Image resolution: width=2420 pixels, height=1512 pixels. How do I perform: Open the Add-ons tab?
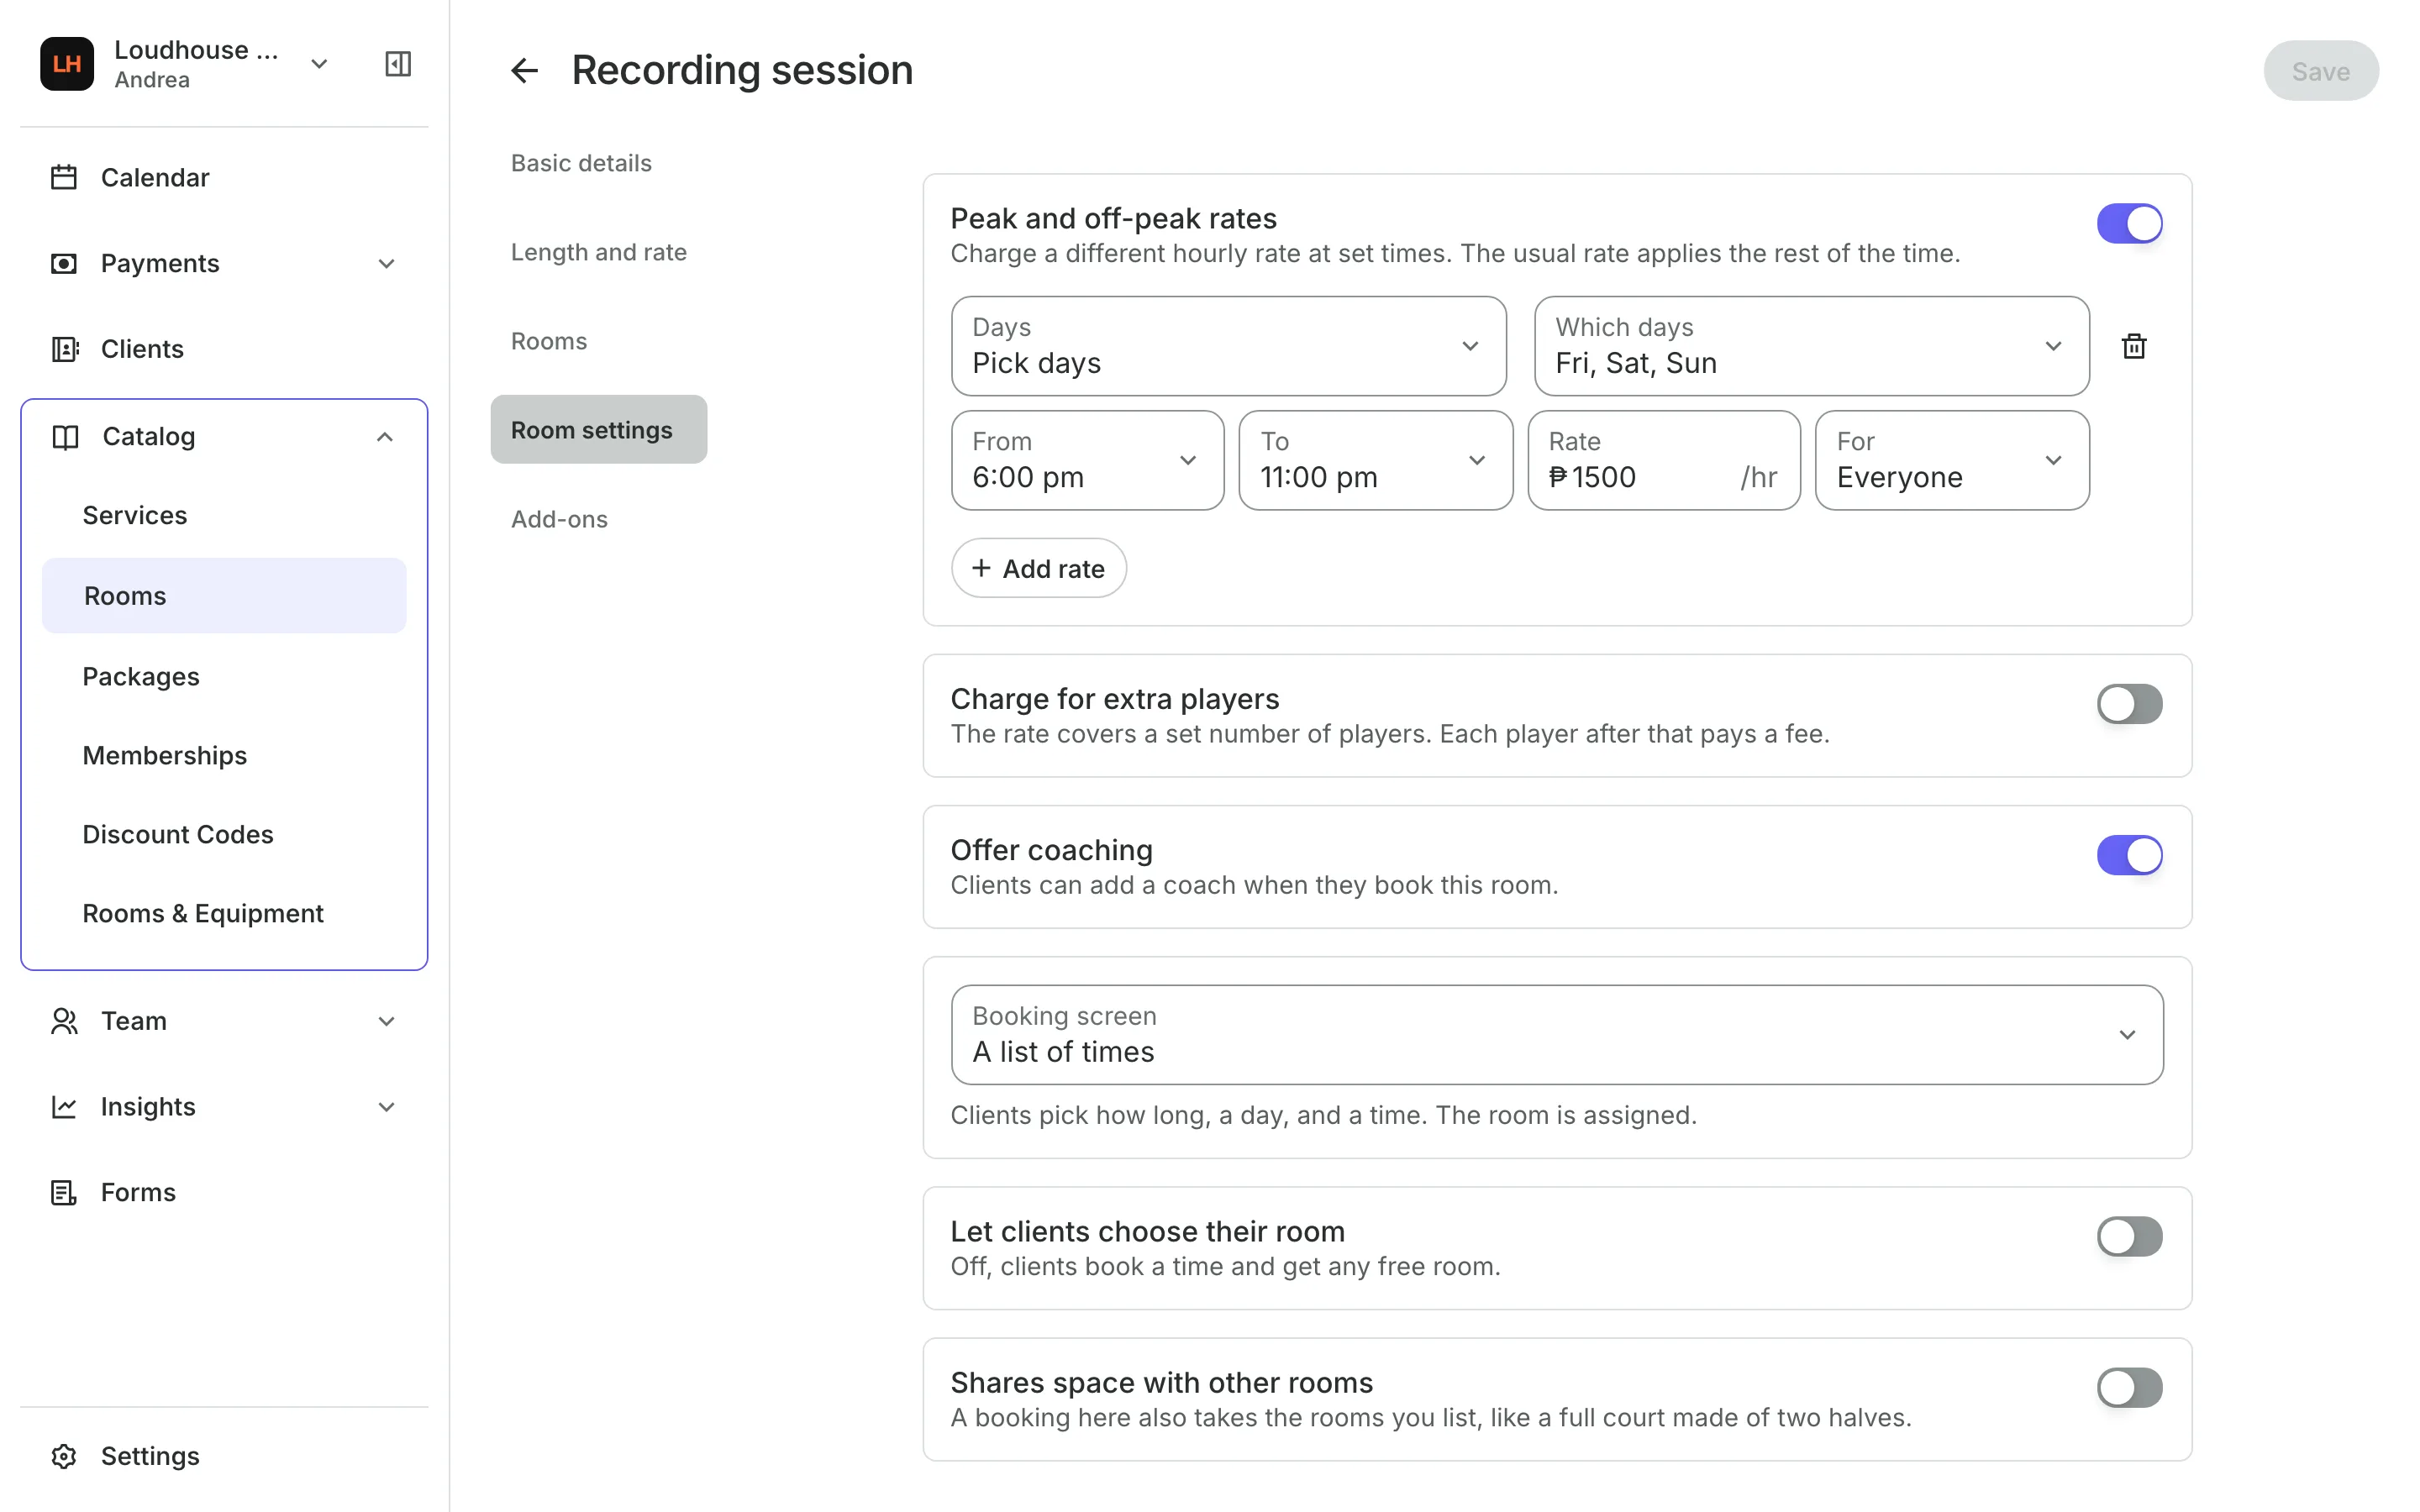point(559,519)
